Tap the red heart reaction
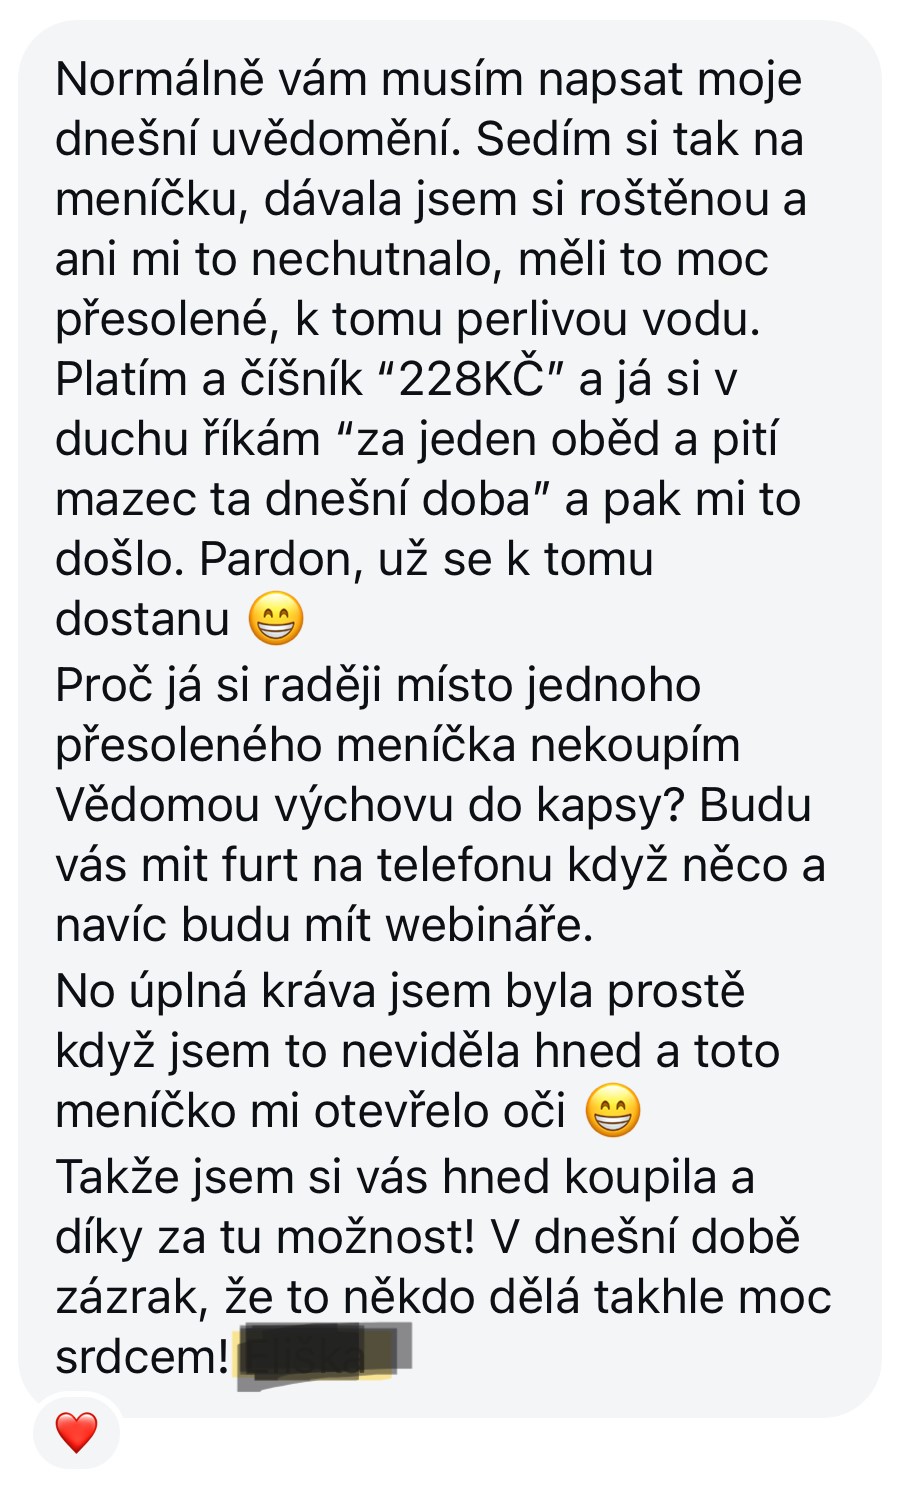 point(76,1433)
